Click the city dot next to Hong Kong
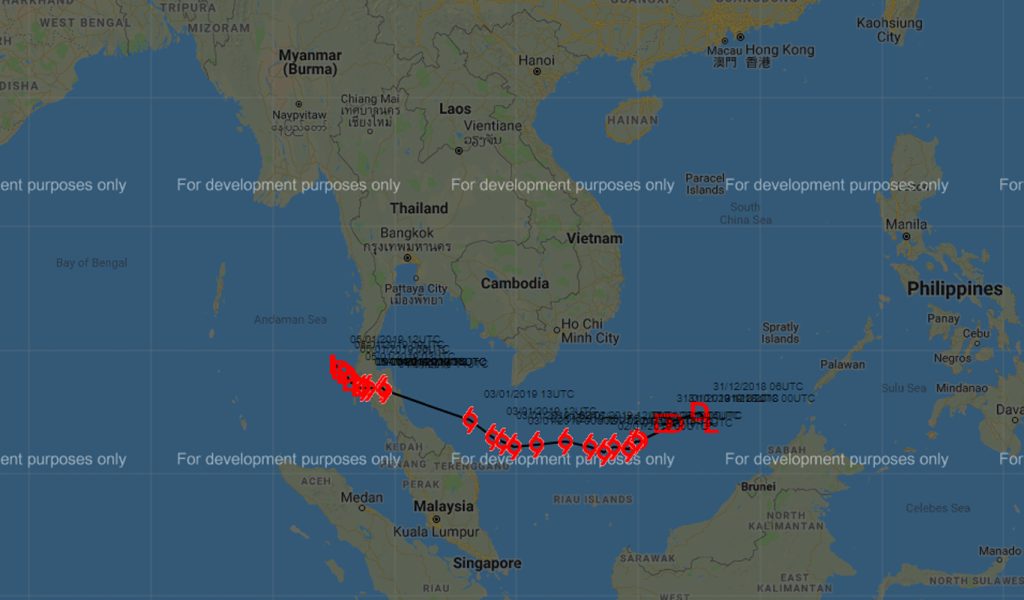 click(740, 37)
